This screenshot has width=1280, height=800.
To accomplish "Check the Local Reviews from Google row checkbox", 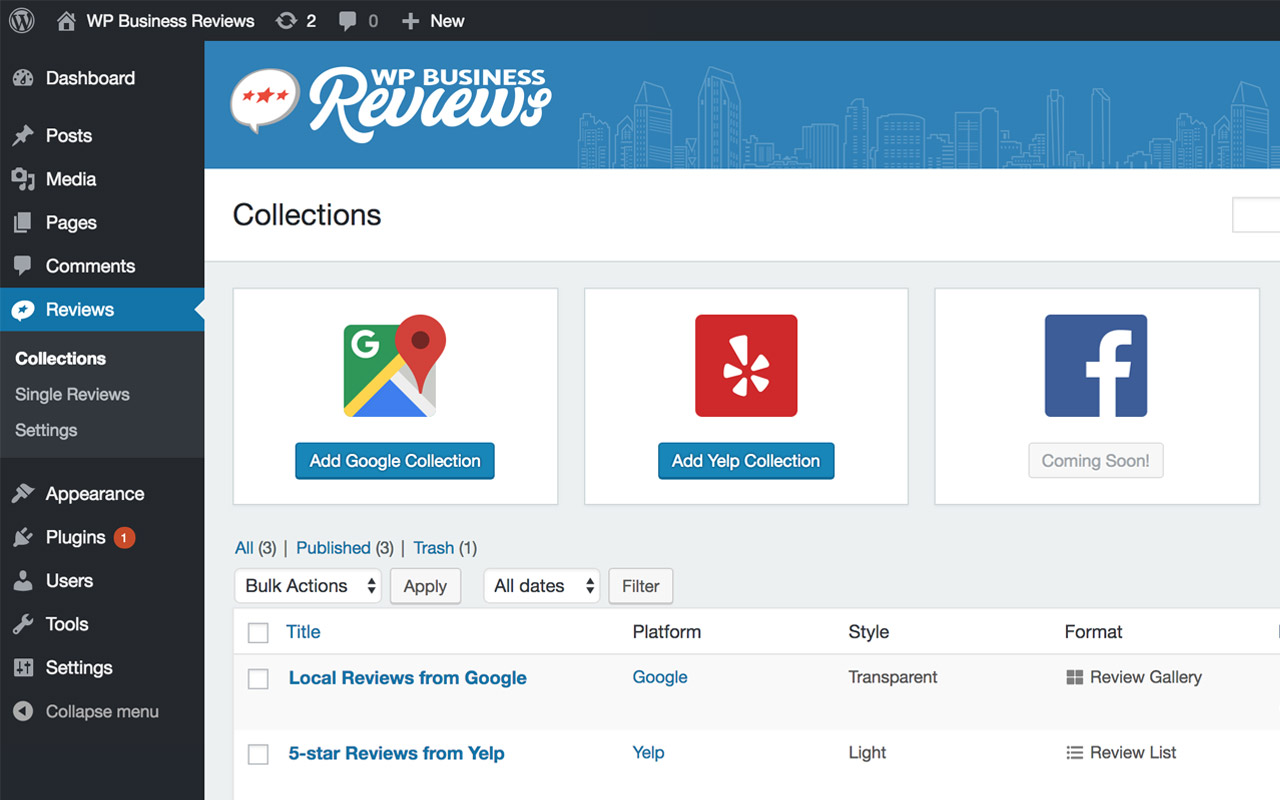I will tap(258, 679).
